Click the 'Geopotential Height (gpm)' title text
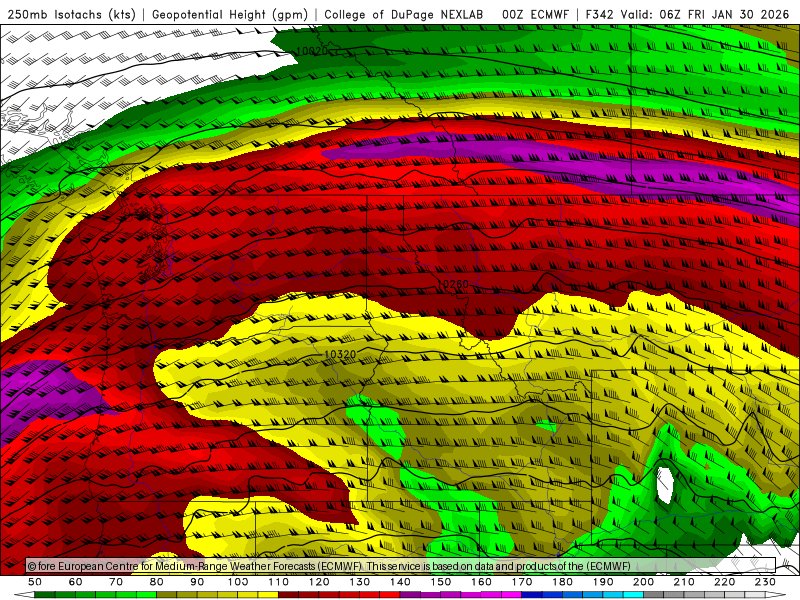Viewport: 800px width, 600px height. [230, 15]
